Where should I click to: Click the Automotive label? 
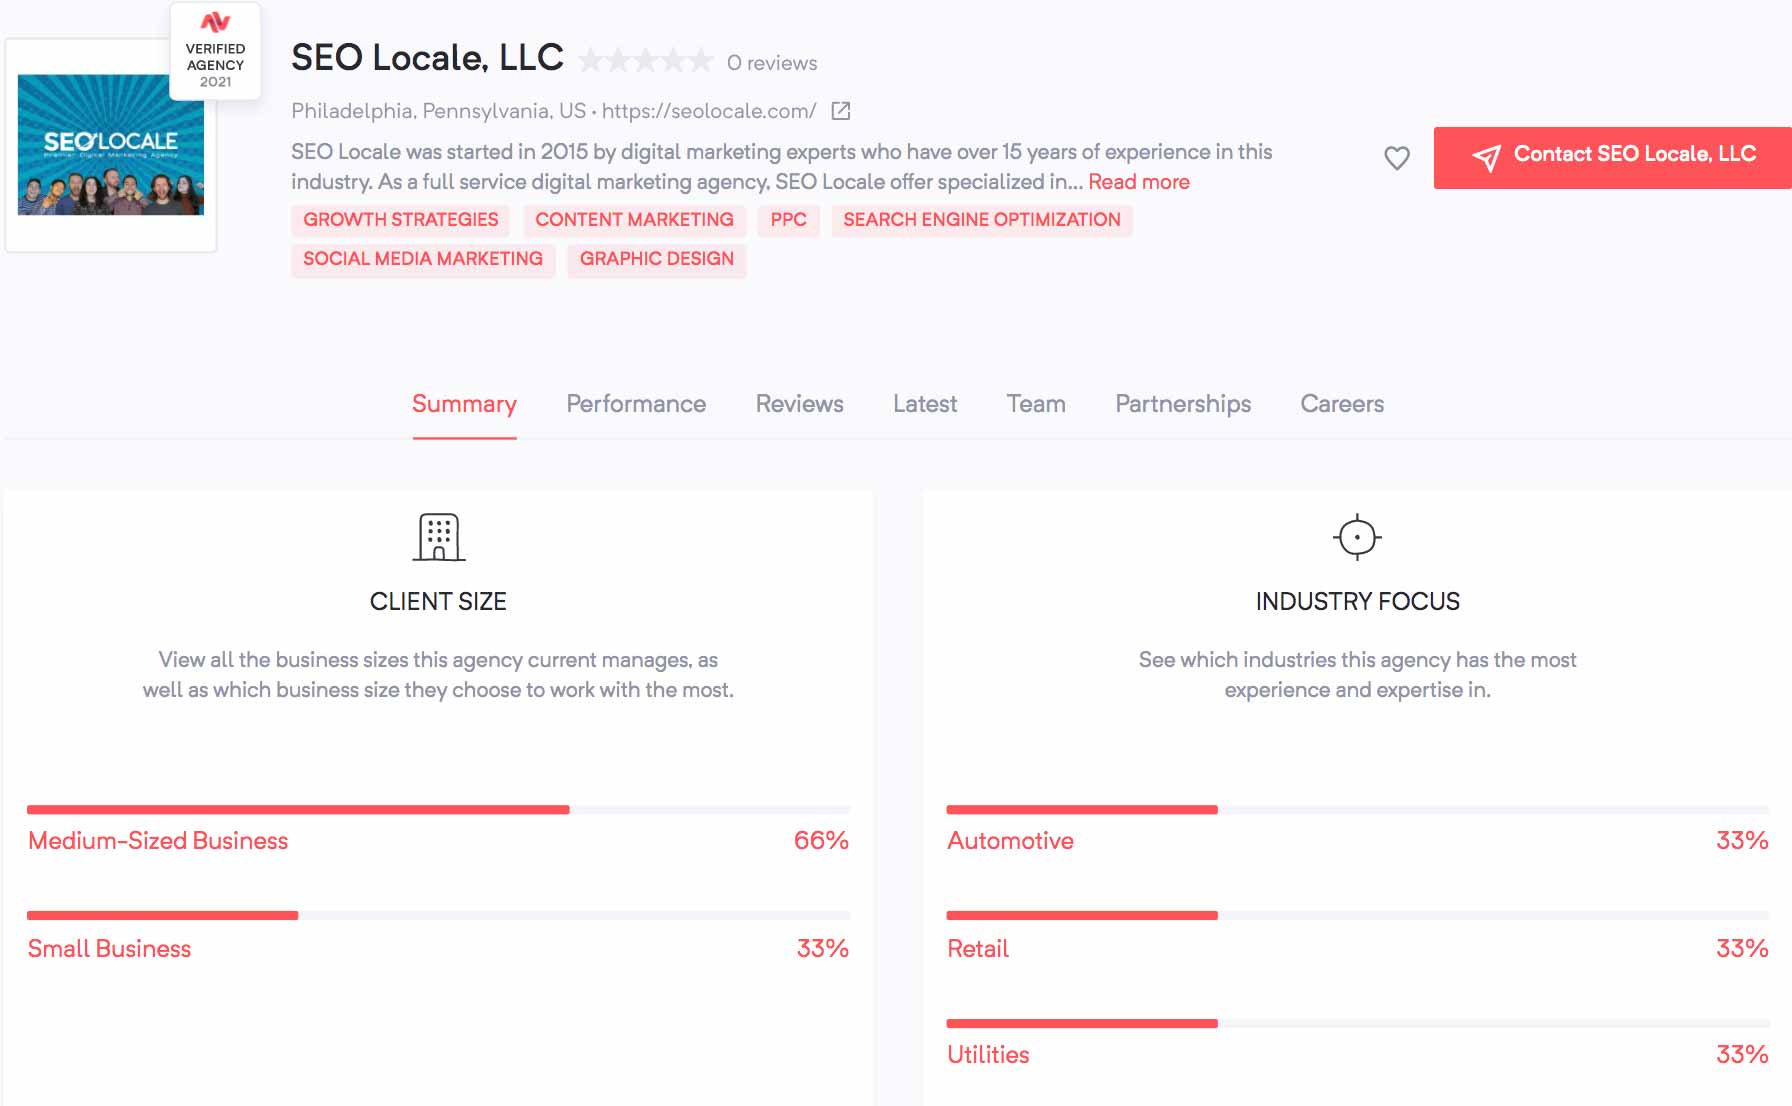1010,841
